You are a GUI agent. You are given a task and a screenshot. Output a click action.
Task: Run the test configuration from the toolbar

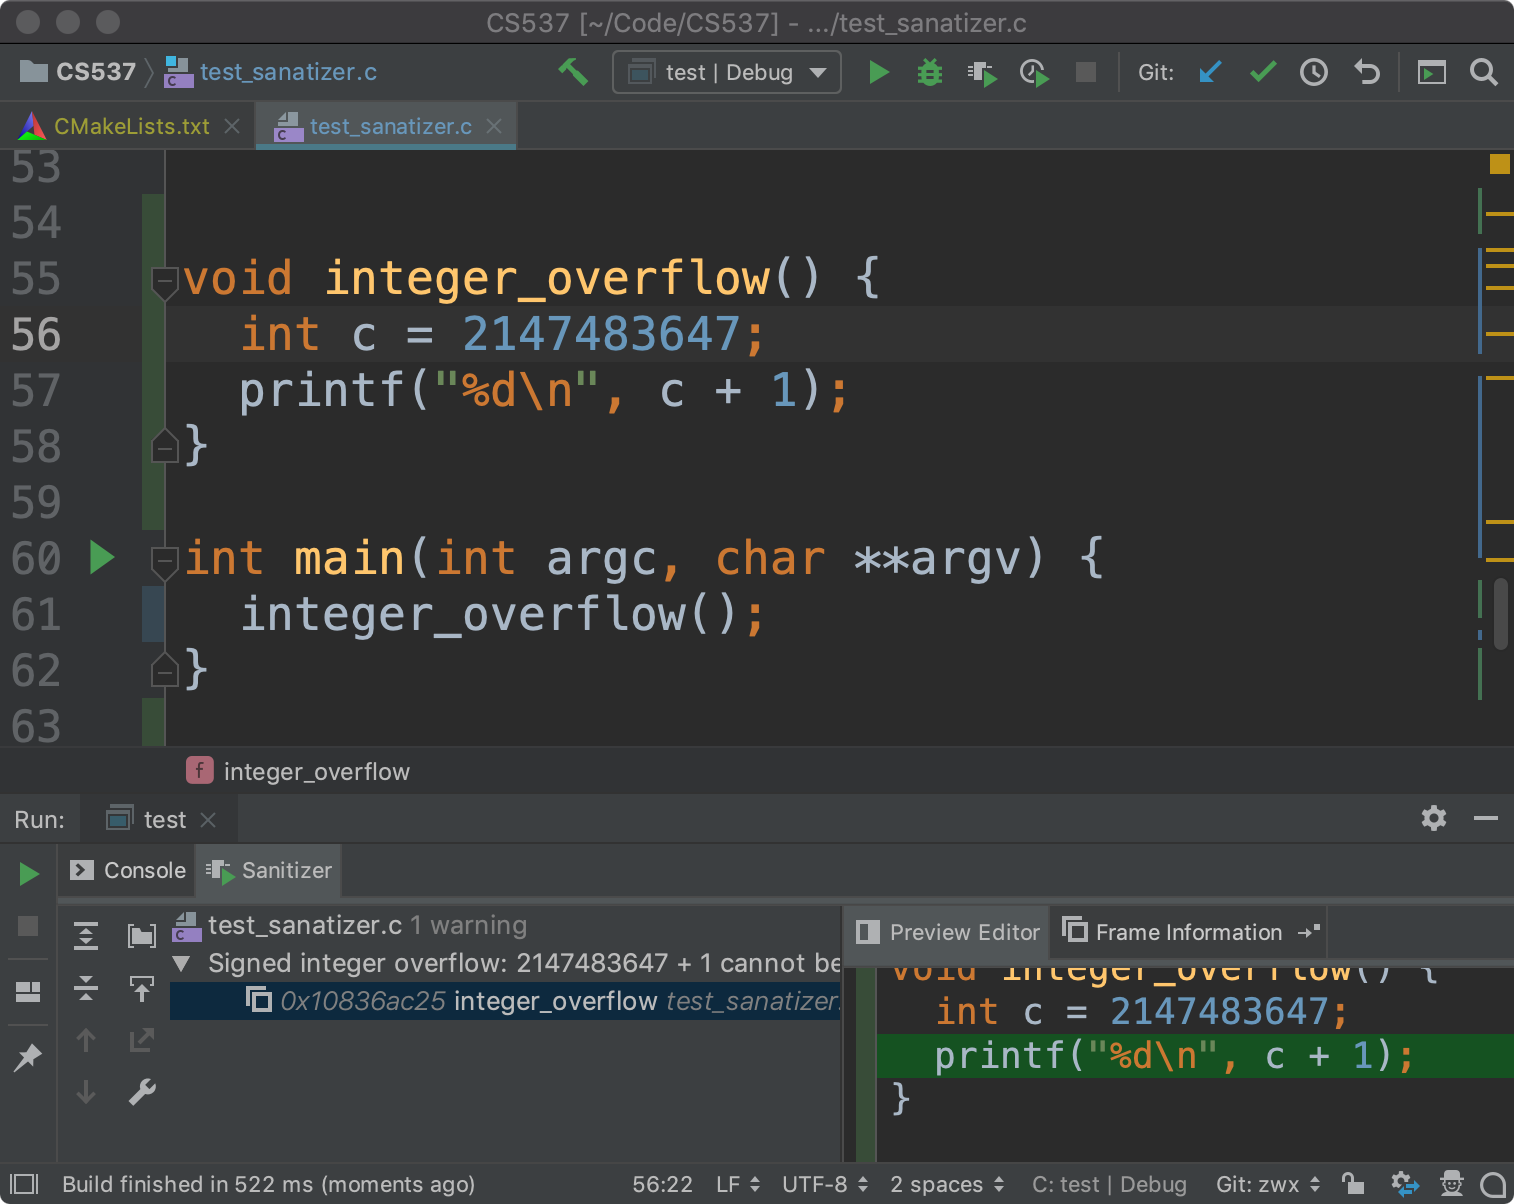coord(879,72)
